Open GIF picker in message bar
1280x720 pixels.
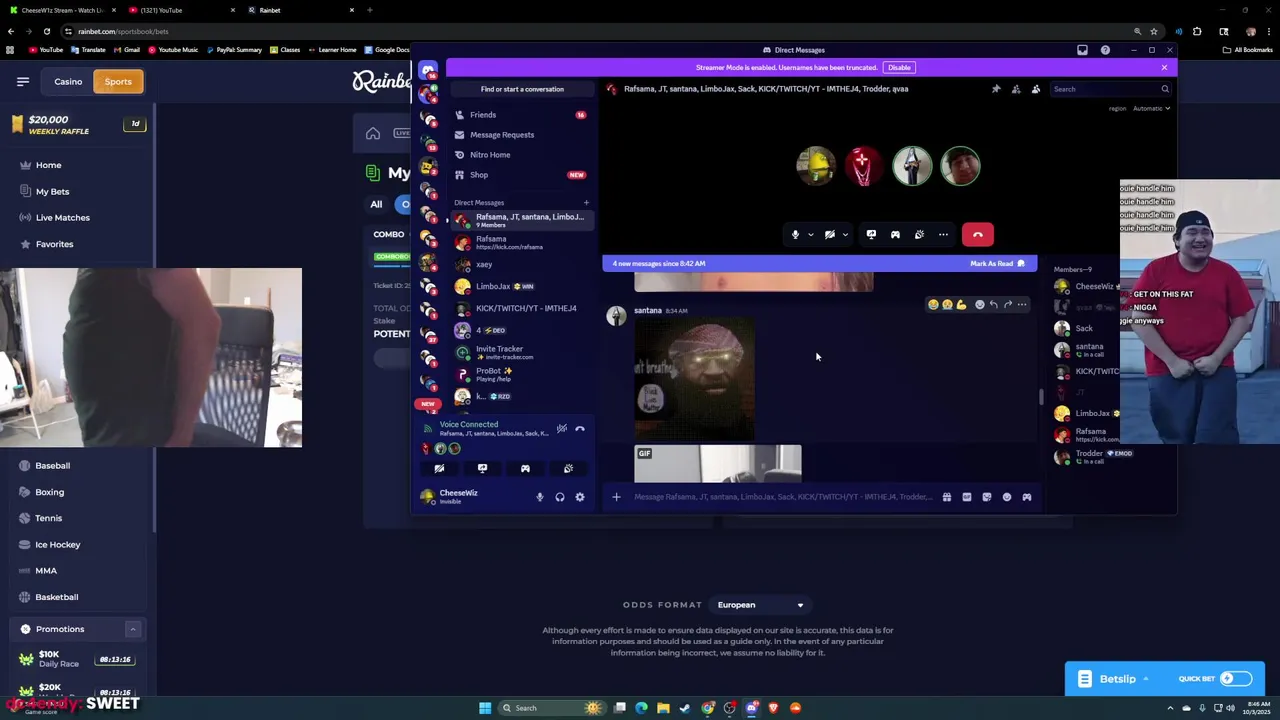(x=967, y=497)
